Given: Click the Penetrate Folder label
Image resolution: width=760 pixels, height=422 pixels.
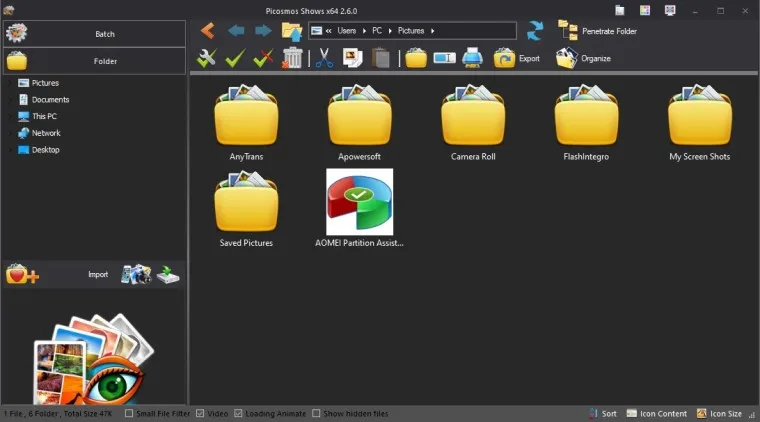Looking at the screenshot, I should click(609, 31).
